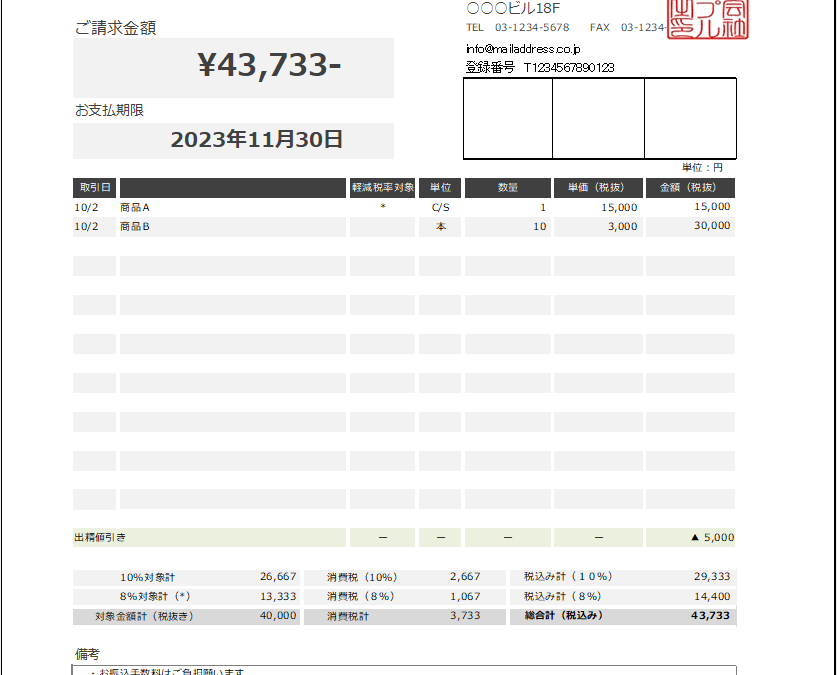Click the ▲ 5,000 discount amount cell

click(690, 537)
